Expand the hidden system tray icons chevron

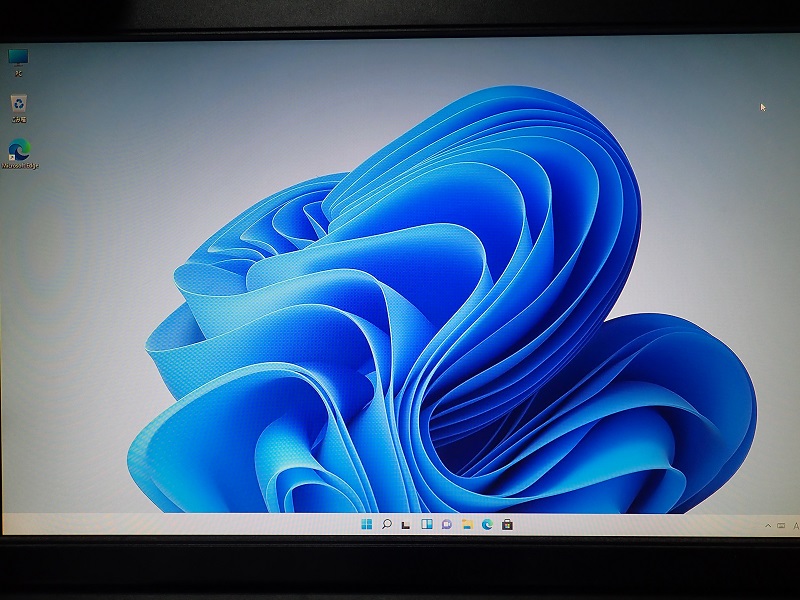[x=768, y=526]
